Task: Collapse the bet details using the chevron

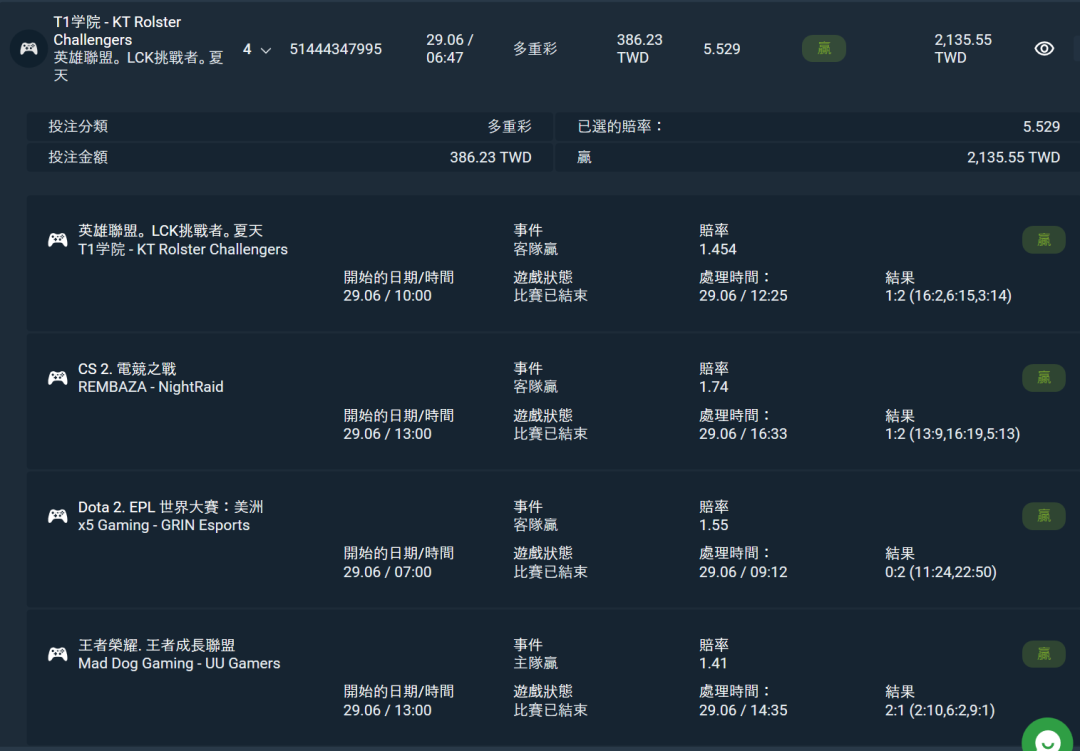Action: (265, 50)
